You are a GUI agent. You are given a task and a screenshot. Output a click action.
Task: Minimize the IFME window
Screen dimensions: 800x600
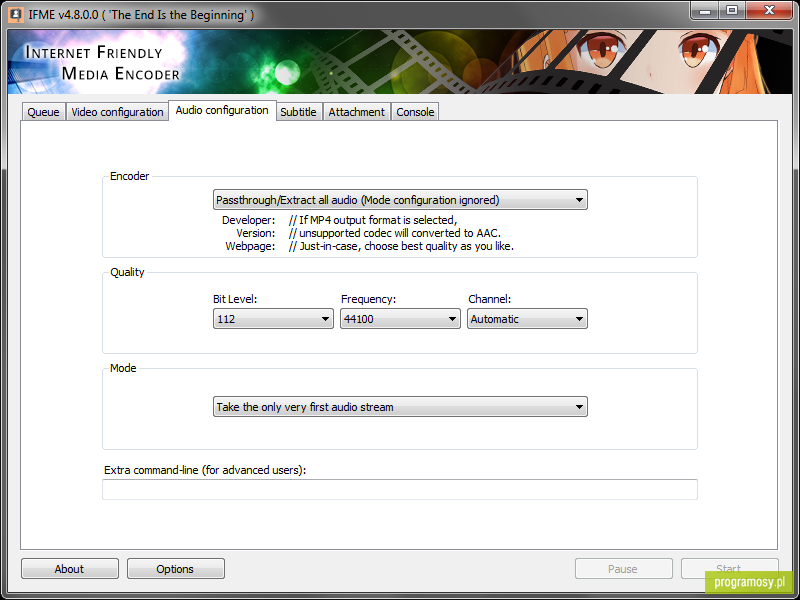705,10
